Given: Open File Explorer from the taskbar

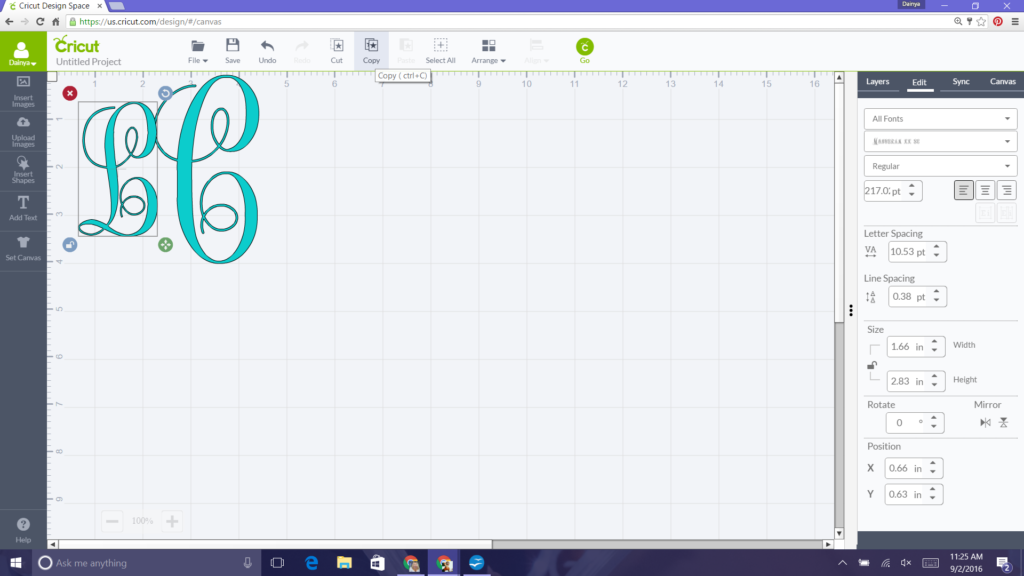Looking at the screenshot, I should point(344,563).
